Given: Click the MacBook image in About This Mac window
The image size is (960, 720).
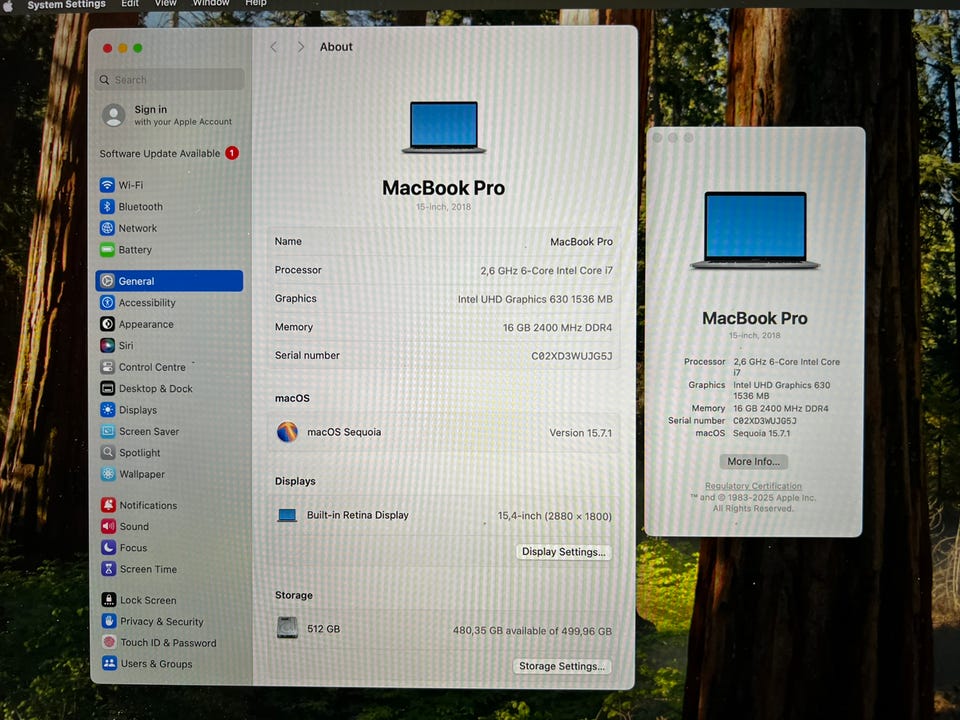Looking at the screenshot, I should coord(755,230).
